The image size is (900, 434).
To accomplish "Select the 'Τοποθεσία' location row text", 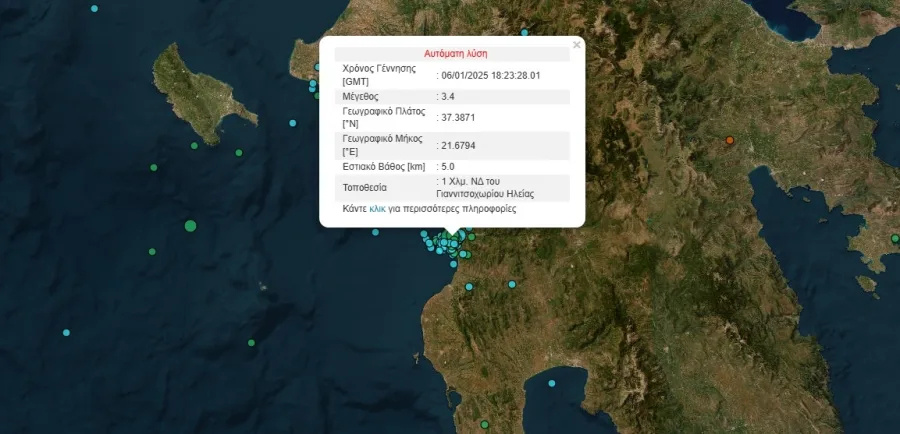I will 363,187.
